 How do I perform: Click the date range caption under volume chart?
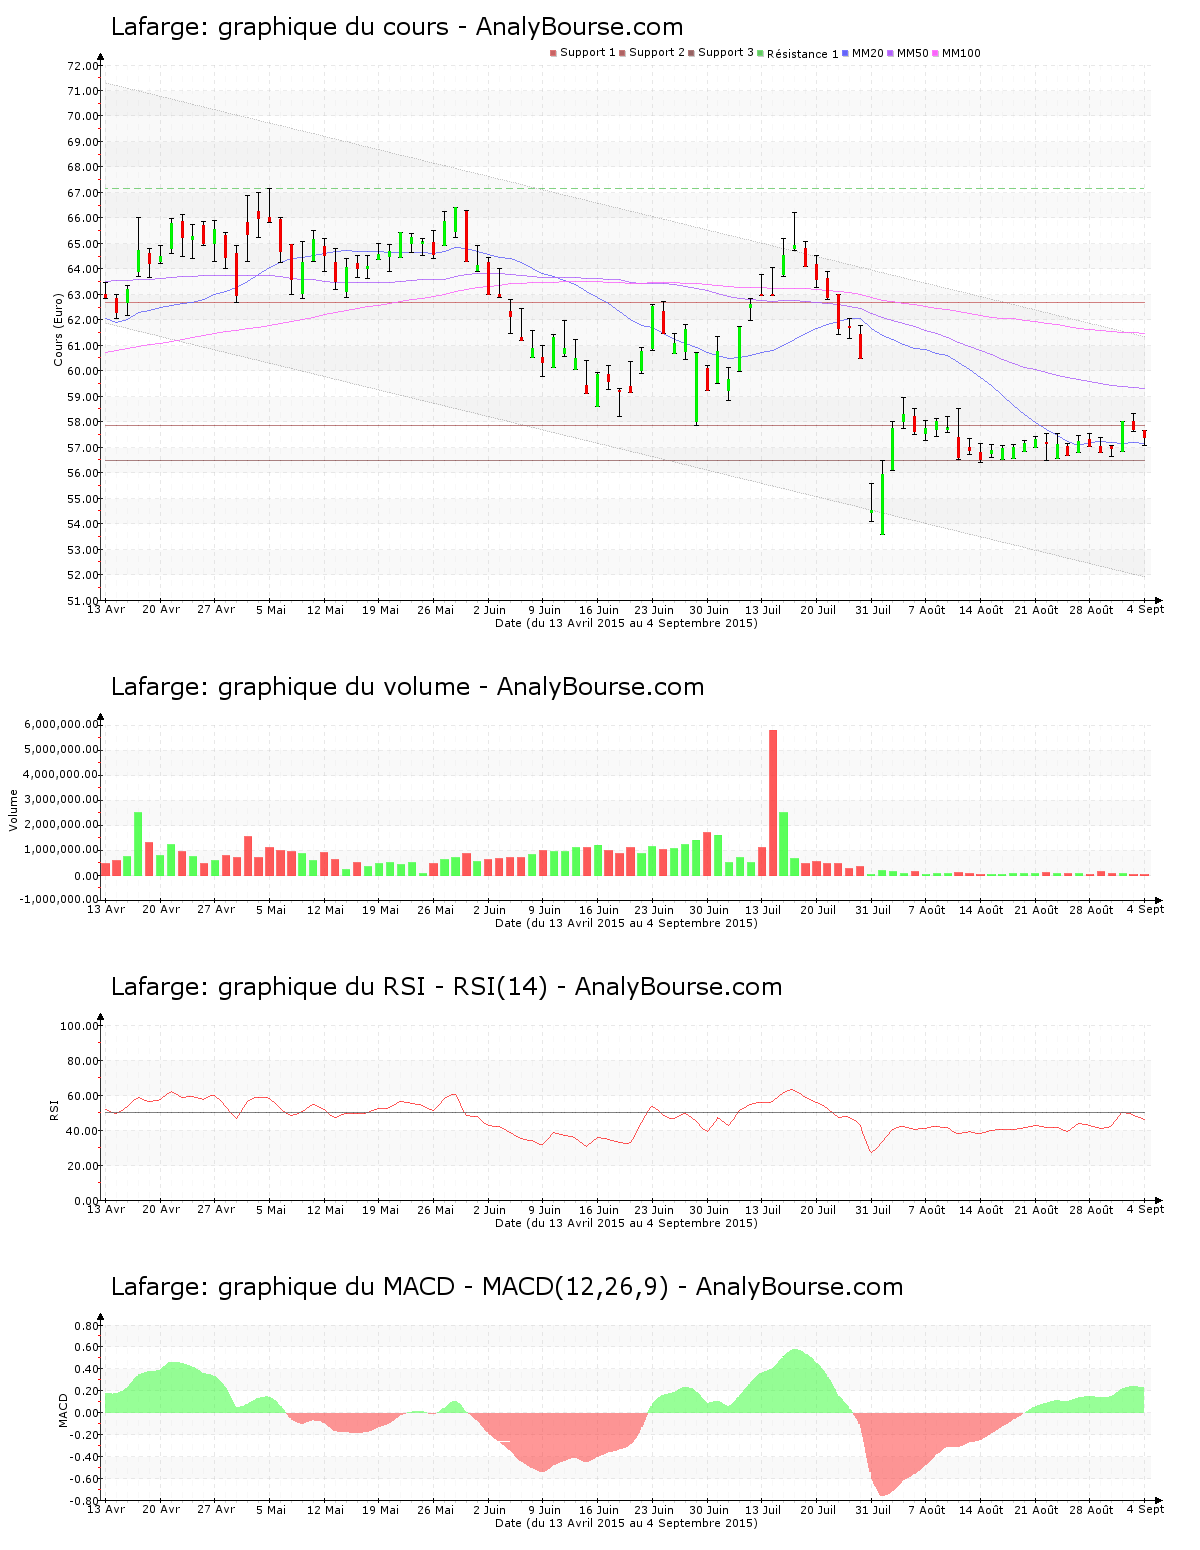(x=626, y=923)
